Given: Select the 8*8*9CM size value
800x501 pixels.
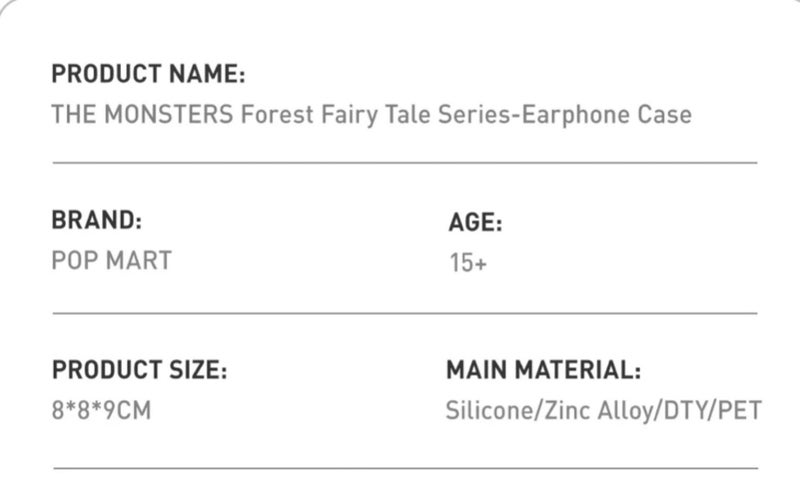Looking at the screenshot, I should [x=101, y=410].
